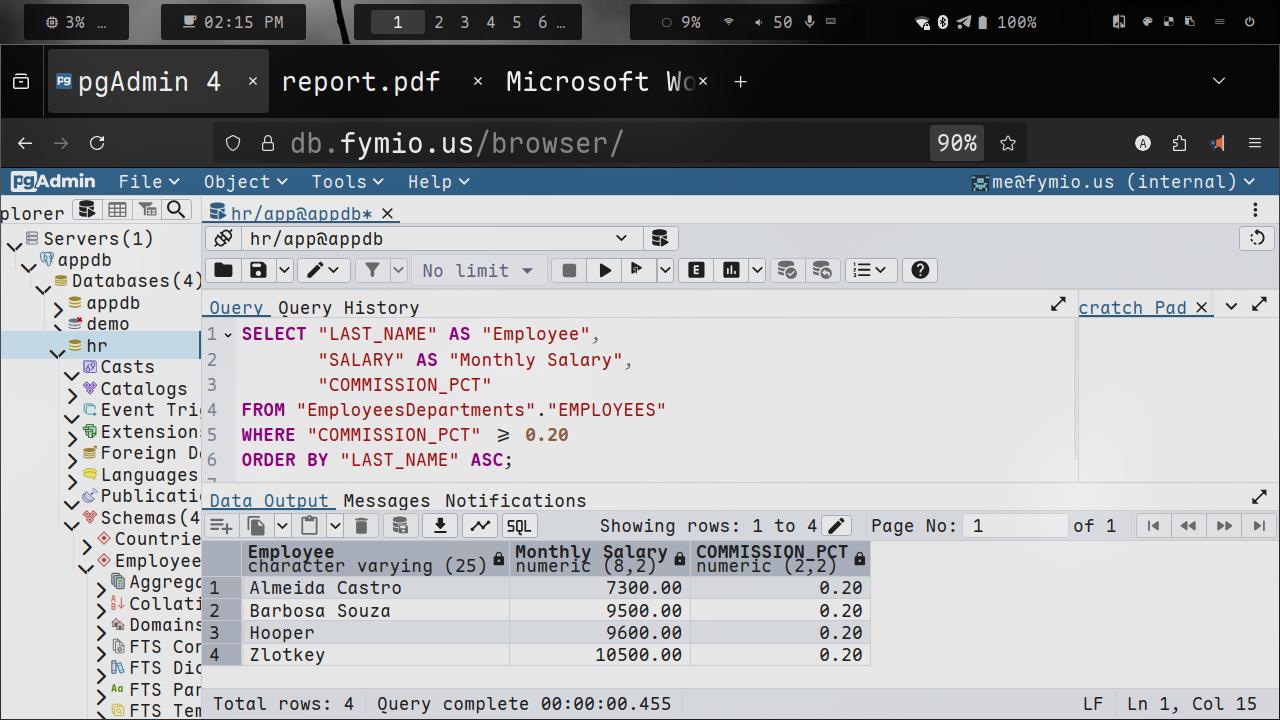Expand the demo database tree node
The height and width of the screenshot is (720, 1280).
58,324
